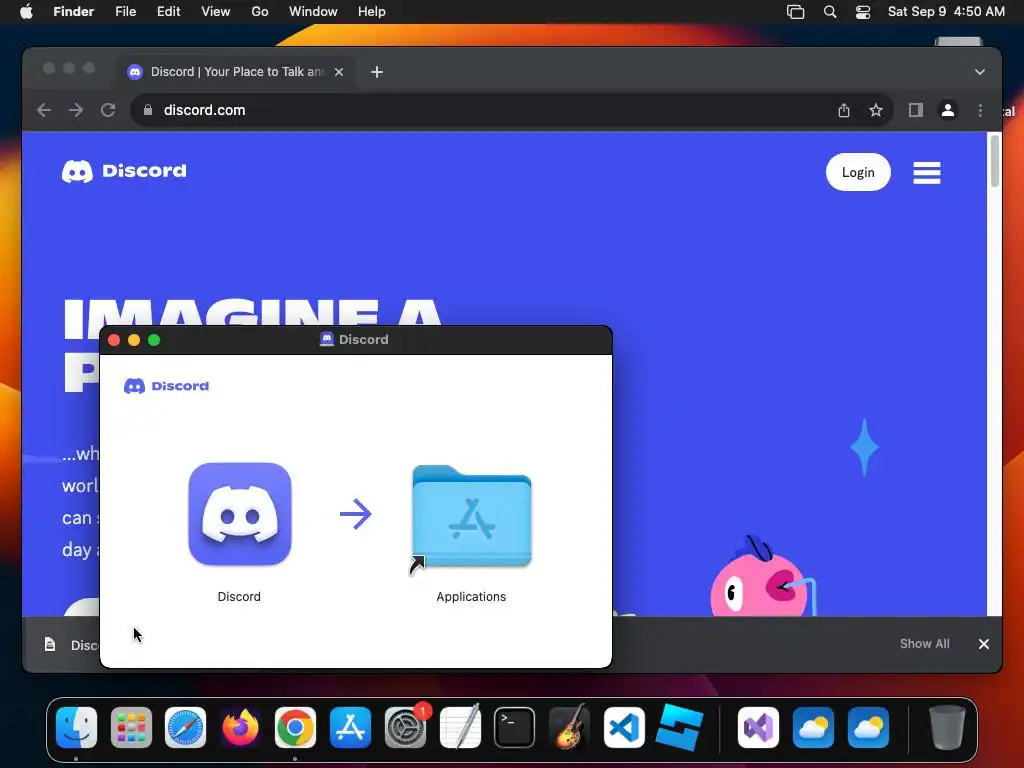The height and width of the screenshot is (768, 1024).
Task: Click Chrome forward navigation arrow
Action: pyautogui.click(x=76, y=110)
